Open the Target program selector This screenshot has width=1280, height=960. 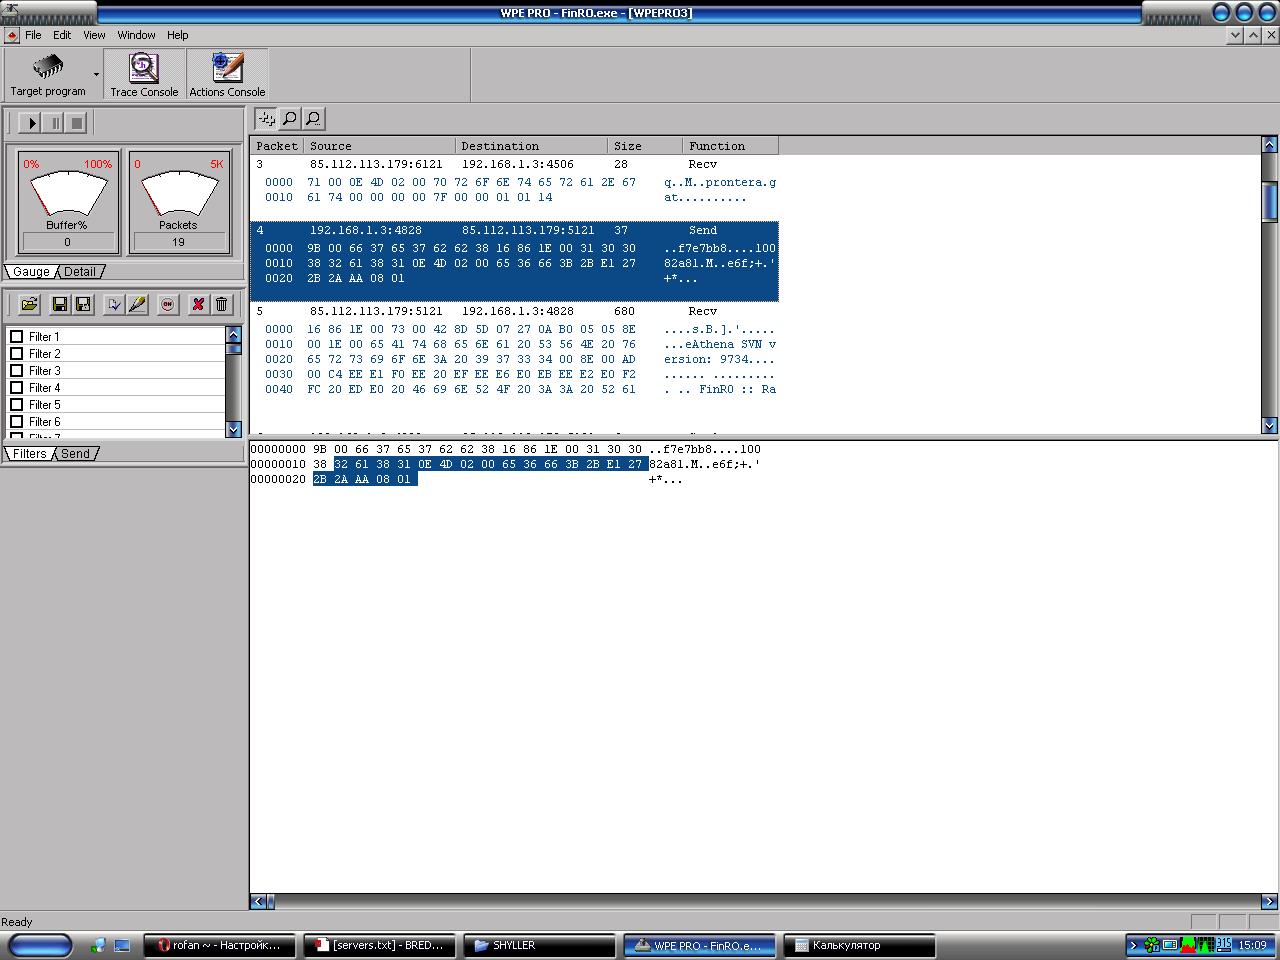point(47,74)
